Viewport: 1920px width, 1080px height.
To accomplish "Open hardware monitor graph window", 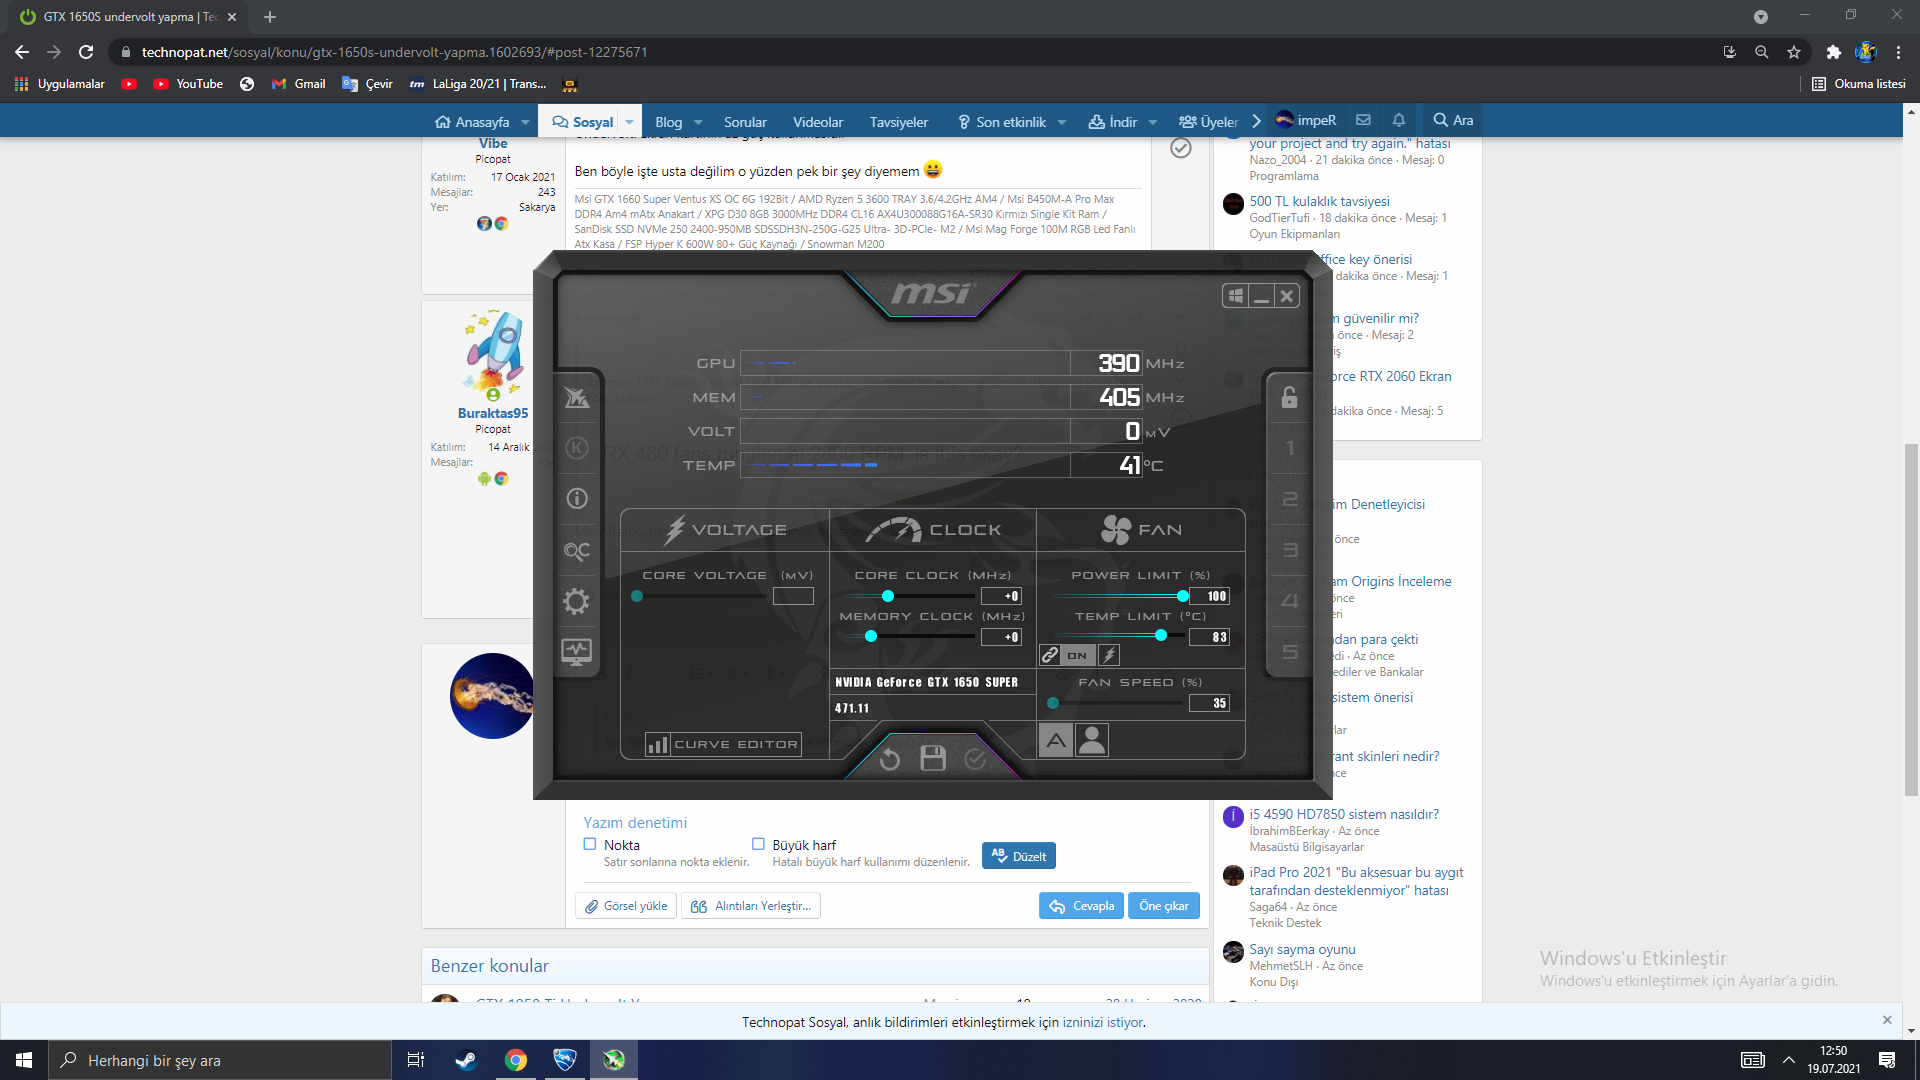I will [x=576, y=652].
